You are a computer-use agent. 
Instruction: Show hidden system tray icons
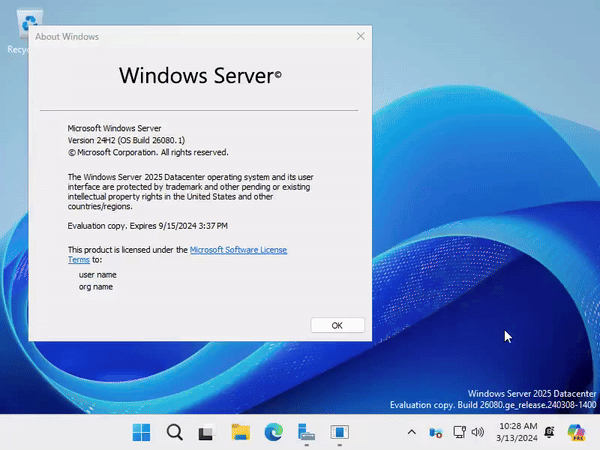[x=411, y=432]
